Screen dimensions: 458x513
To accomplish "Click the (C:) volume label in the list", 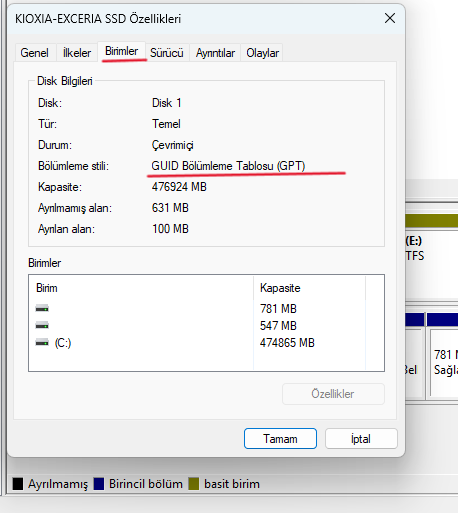I will [63, 343].
